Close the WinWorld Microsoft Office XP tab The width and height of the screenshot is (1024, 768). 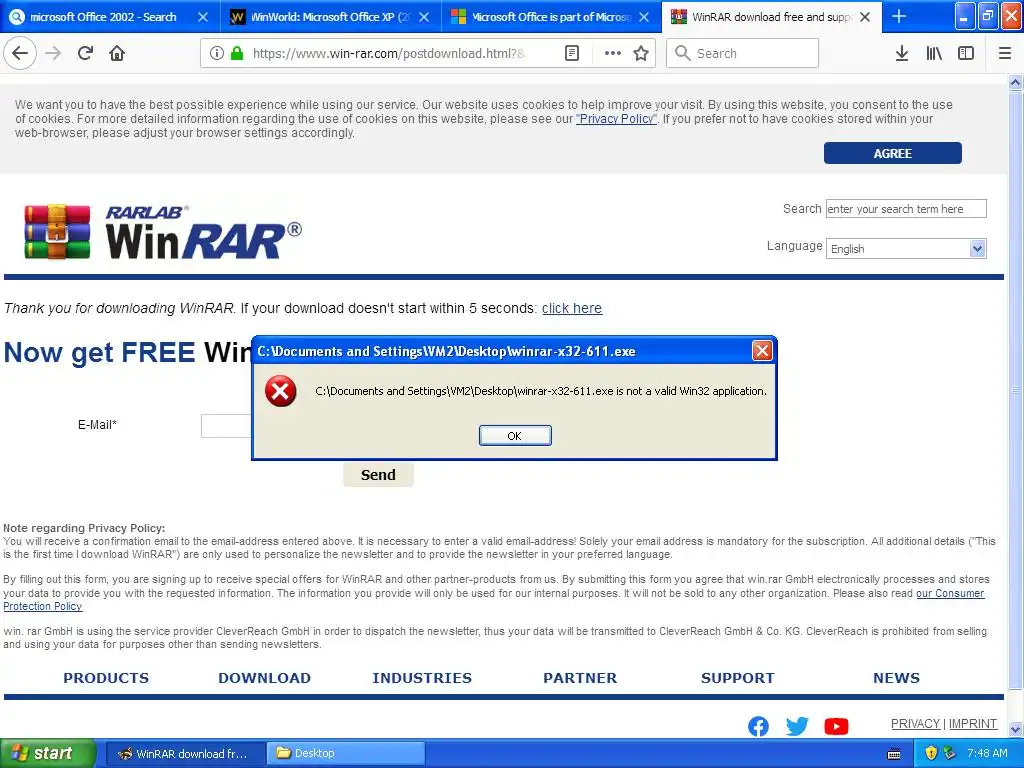pos(424,17)
